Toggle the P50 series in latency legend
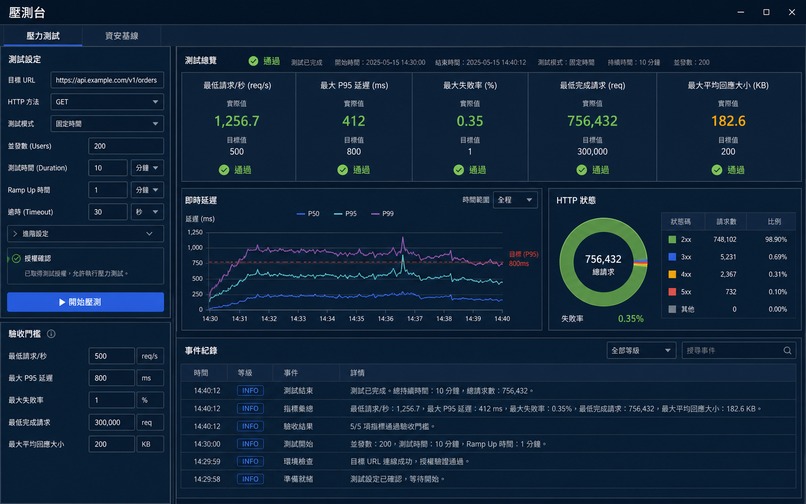This screenshot has height=504, width=806. [308, 213]
